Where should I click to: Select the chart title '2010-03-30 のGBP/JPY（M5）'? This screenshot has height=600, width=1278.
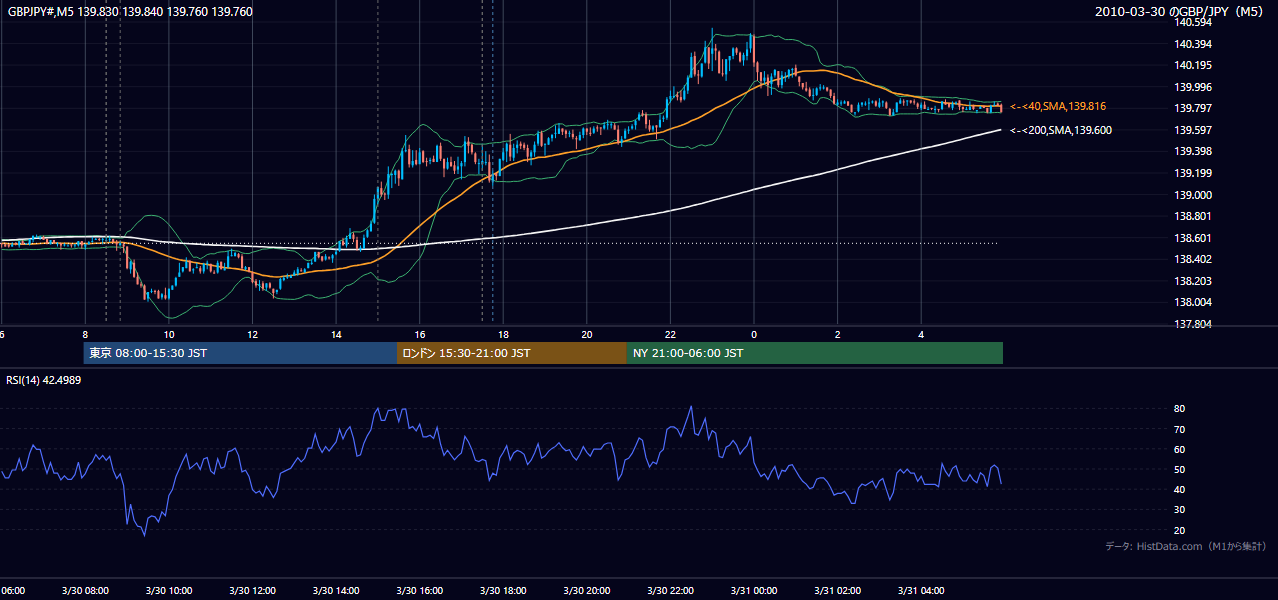[x=1181, y=12]
